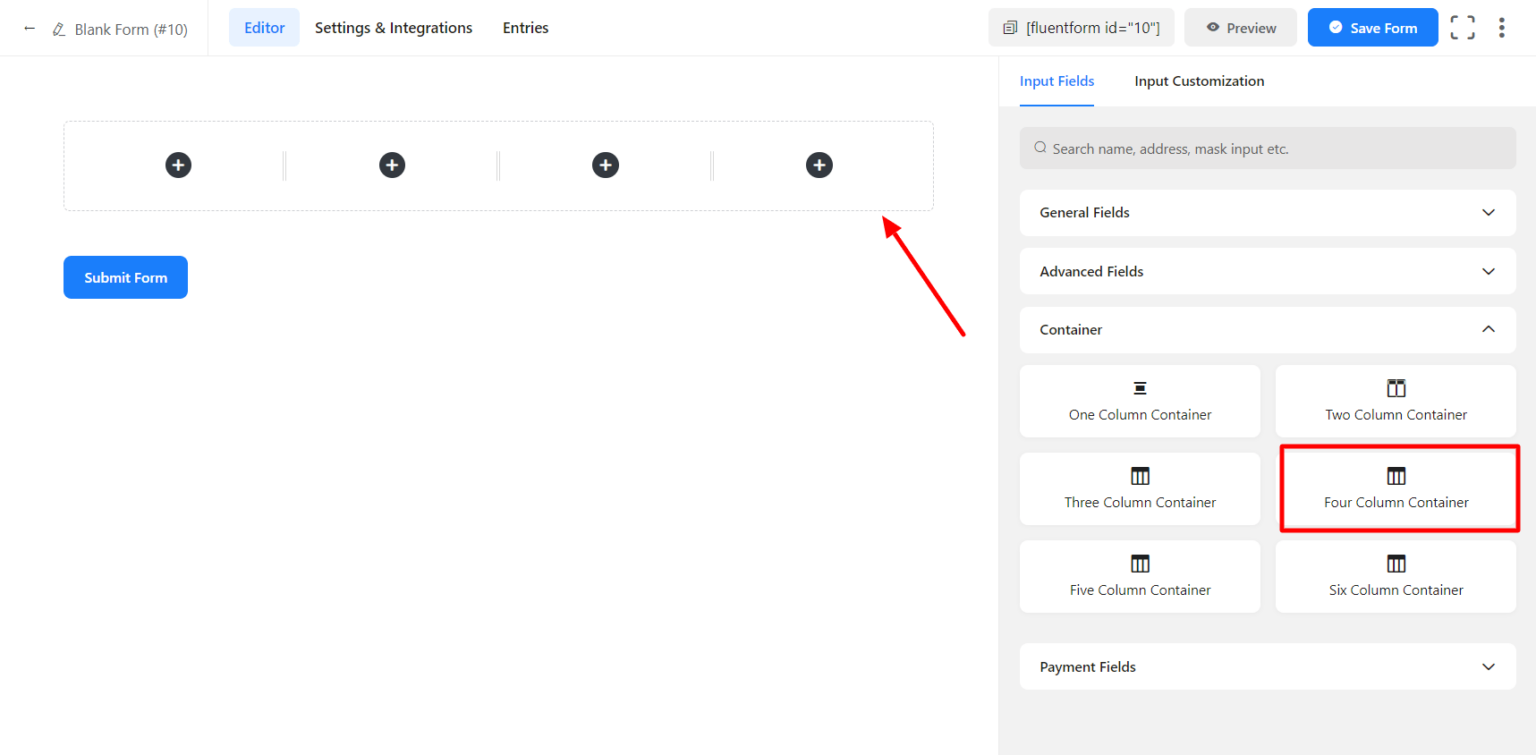Open the three-dot options menu
Screen dimensions: 1536x755
point(1502,27)
